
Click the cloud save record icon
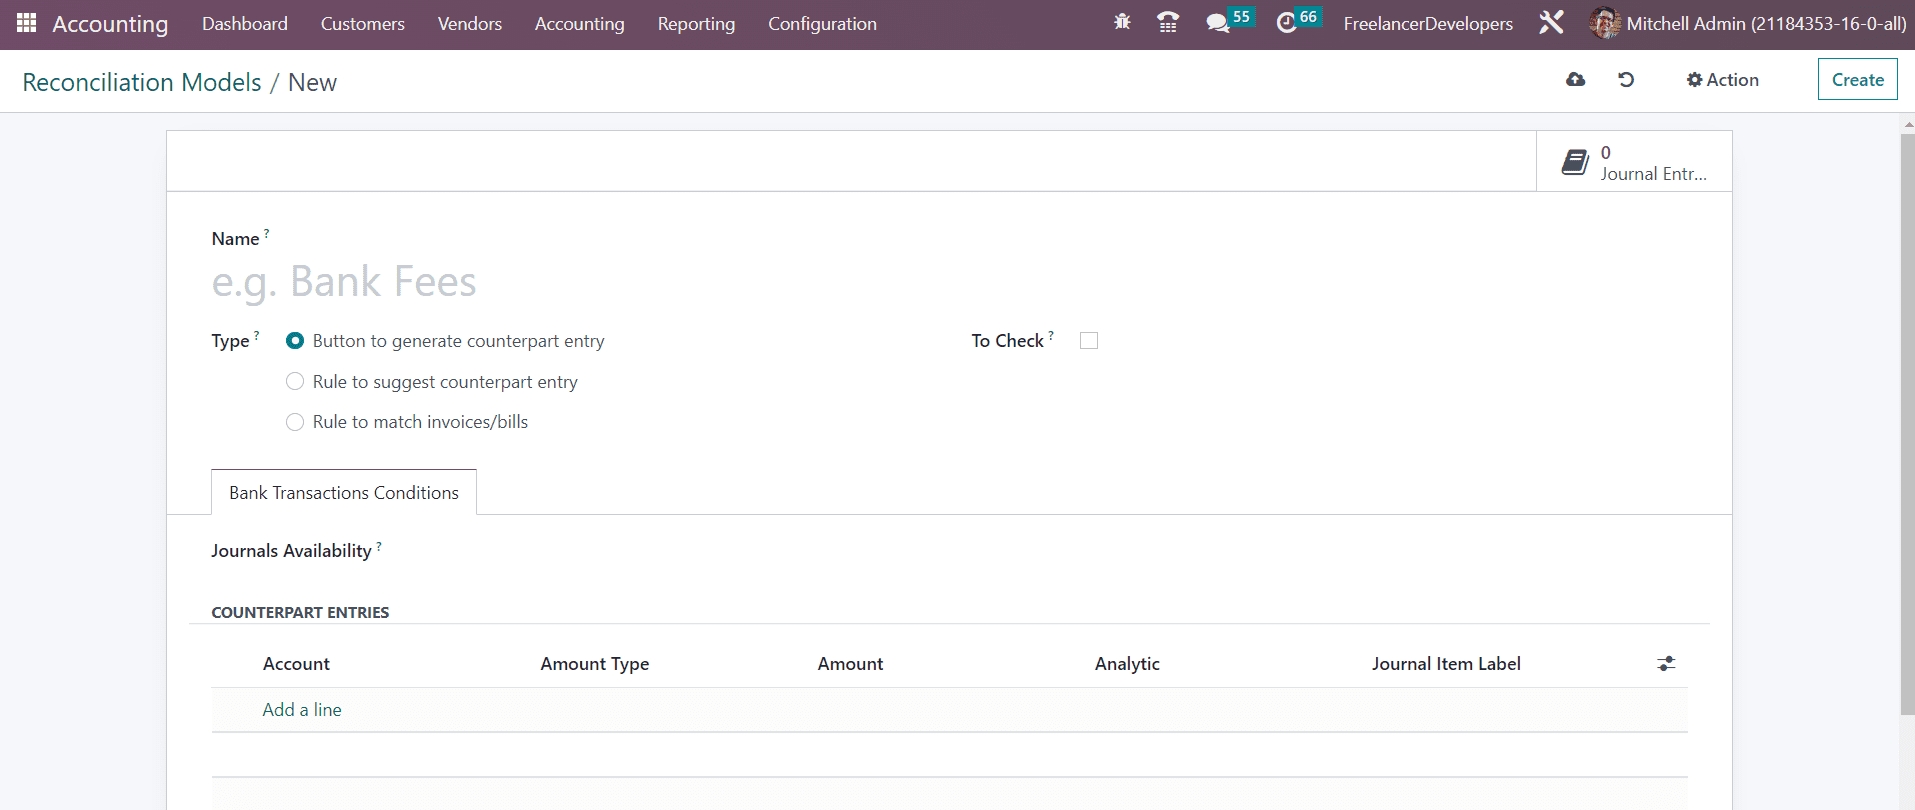point(1576,80)
